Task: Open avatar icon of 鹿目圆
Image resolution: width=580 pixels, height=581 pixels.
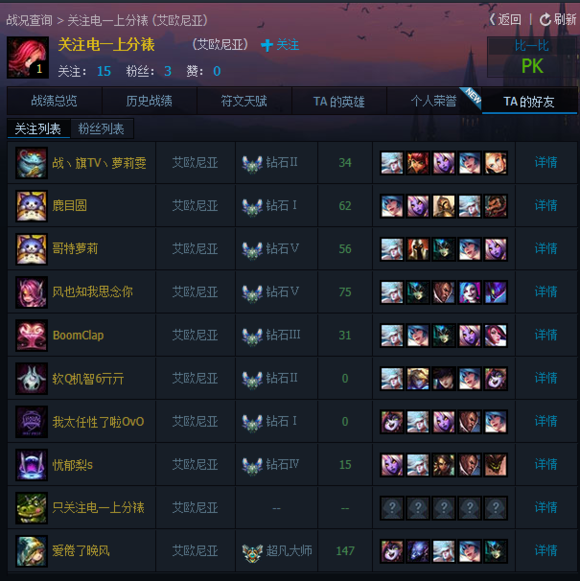Action: coord(32,206)
